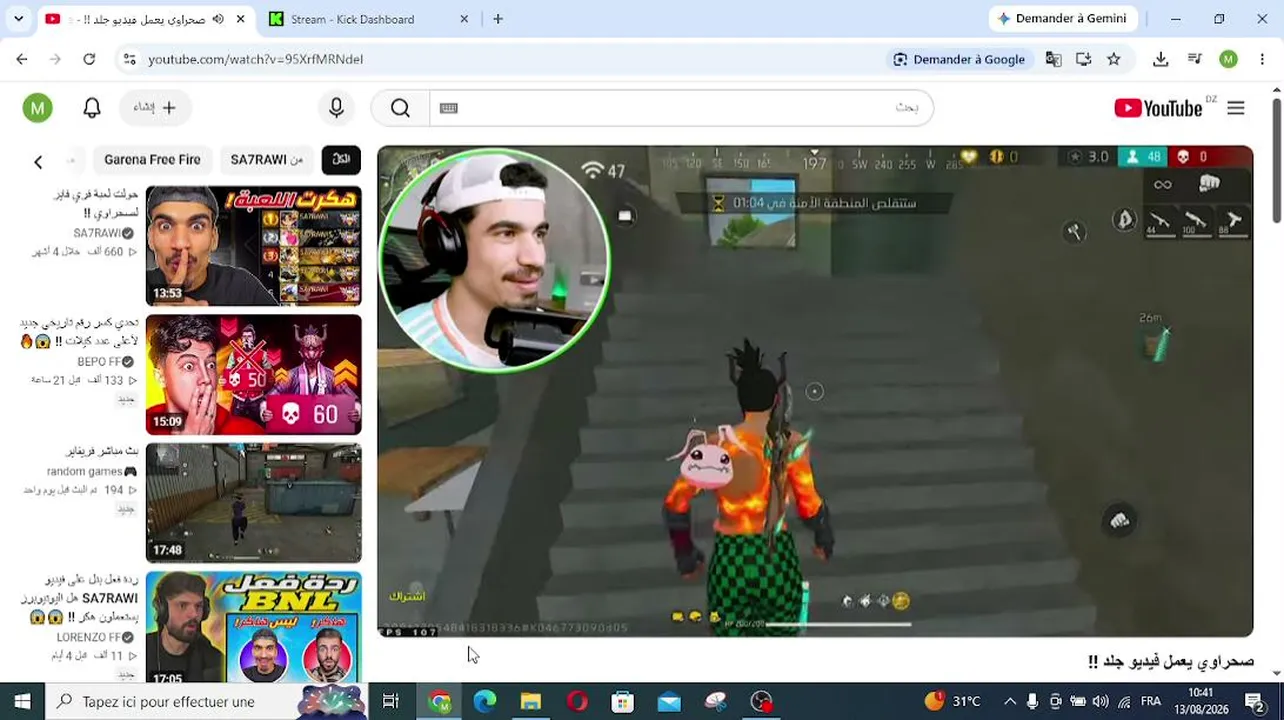Image resolution: width=1284 pixels, height=720 pixels.
Task: Open the Chrome icon on the taskbar
Action: click(x=439, y=701)
